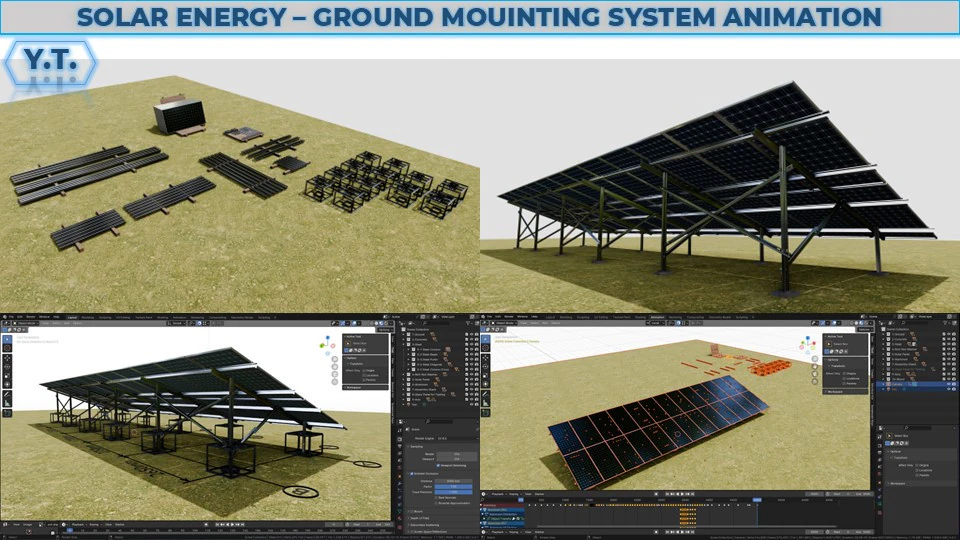This screenshot has width=960, height=540.
Task: Open Keying menu in right timeline
Action: (x=513, y=493)
